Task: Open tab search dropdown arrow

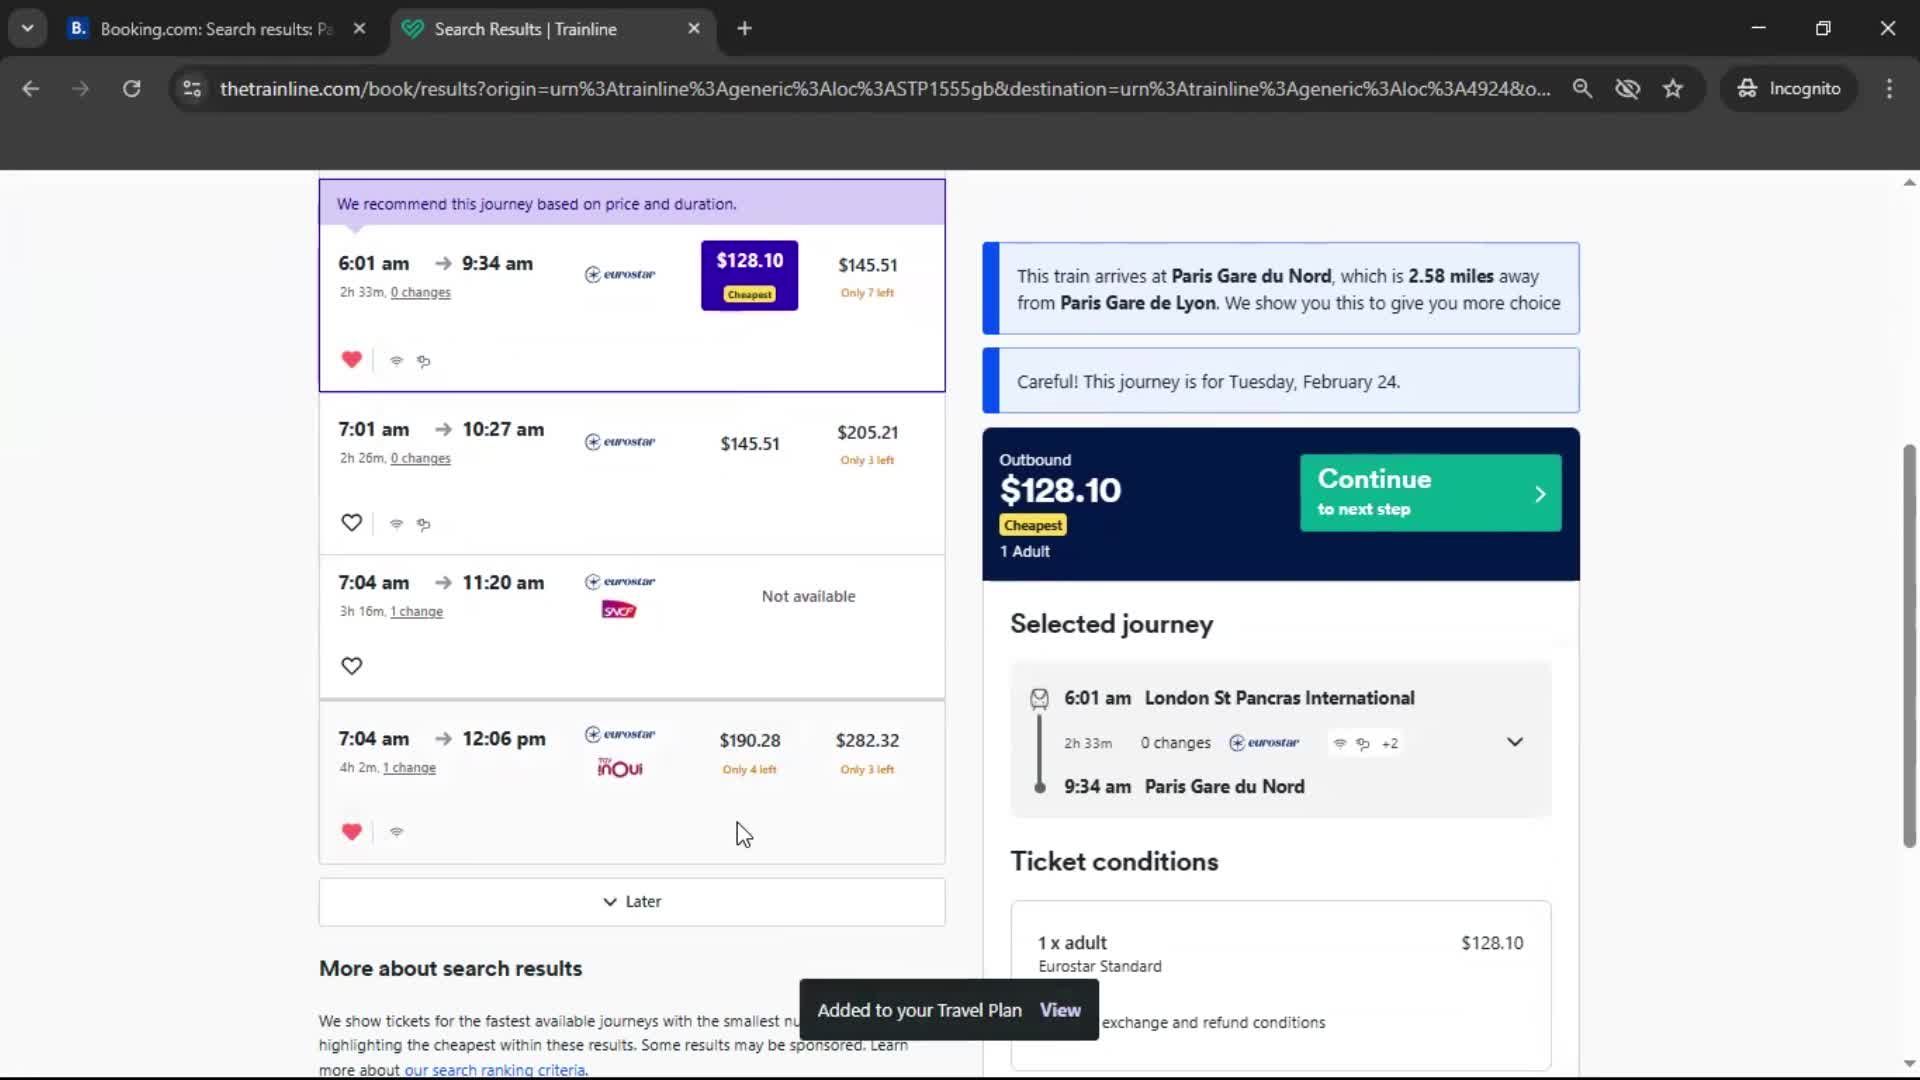Action: pyautogui.click(x=27, y=29)
